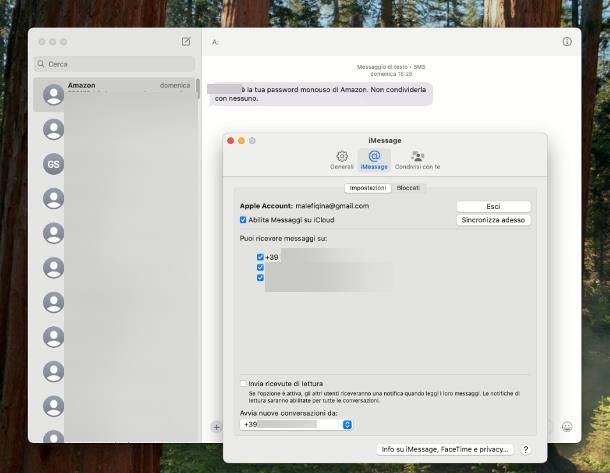The image size is (610, 473).
Task: Click the plus apps button in Messages
Action: 216,427
